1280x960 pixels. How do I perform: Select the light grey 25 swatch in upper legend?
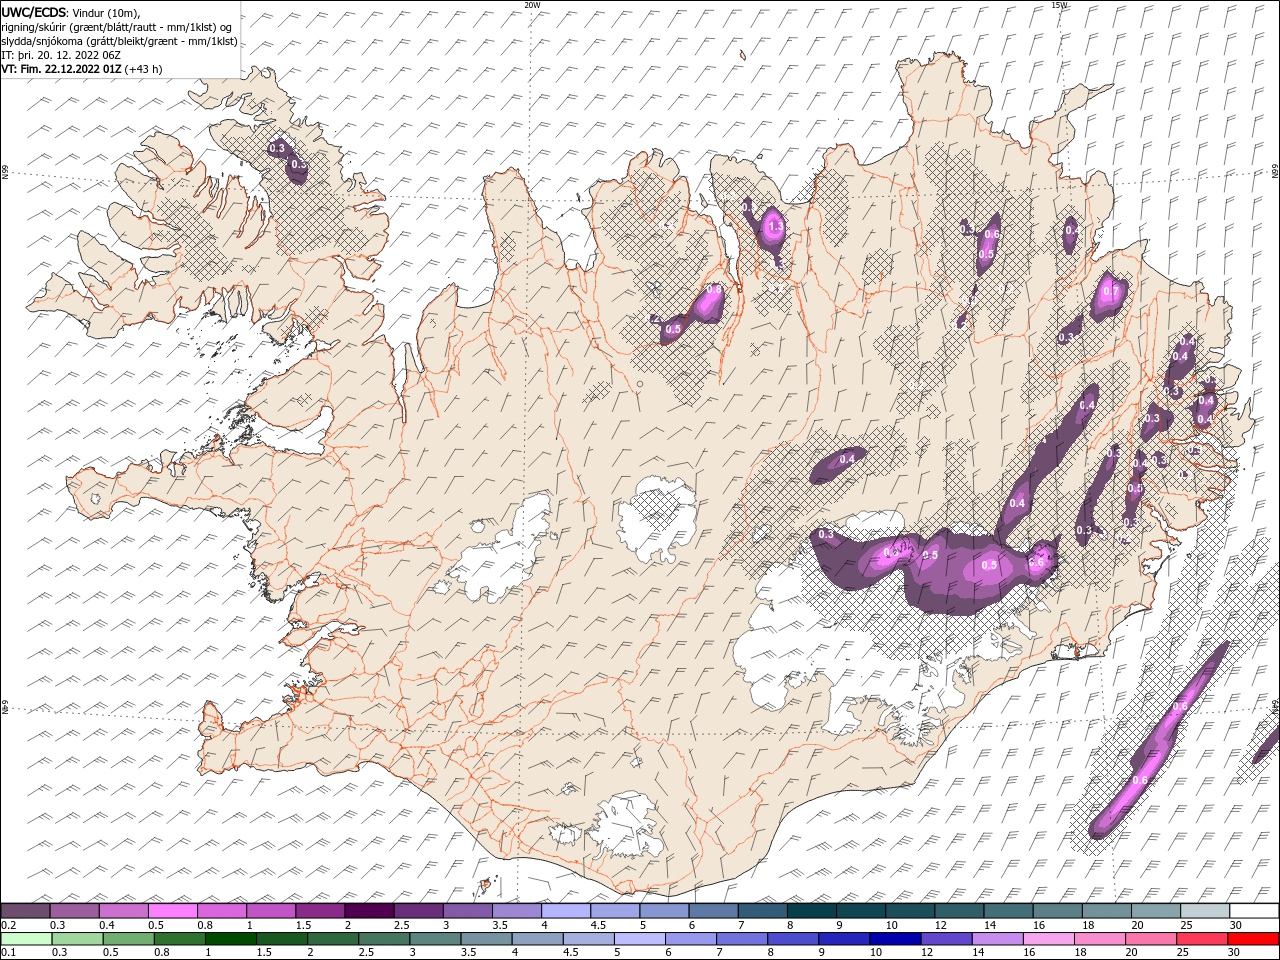pos(1205,910)
